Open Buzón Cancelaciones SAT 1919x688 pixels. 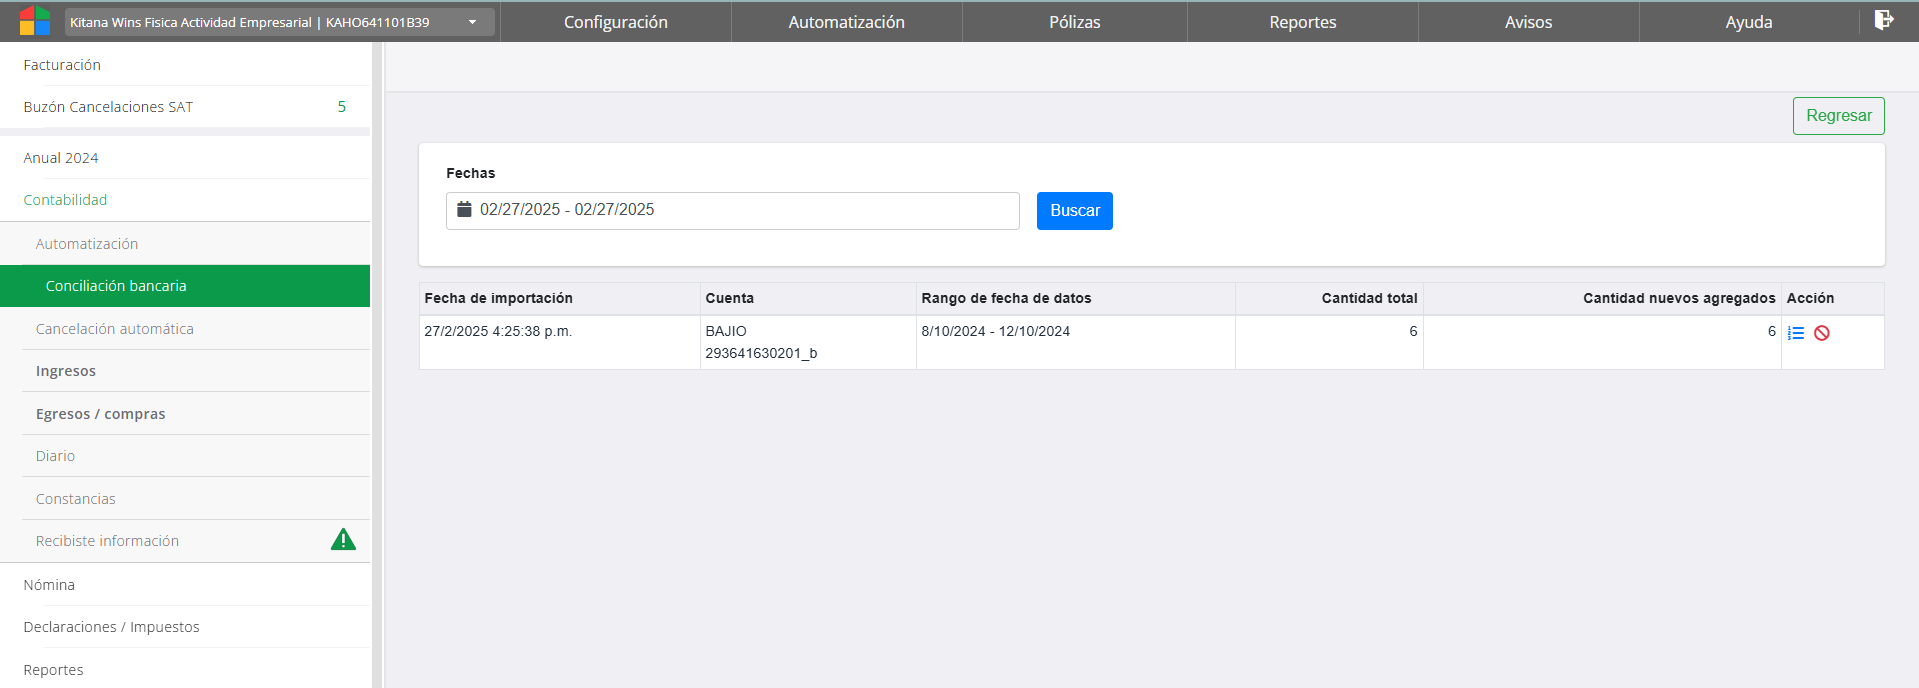(108, 107)
